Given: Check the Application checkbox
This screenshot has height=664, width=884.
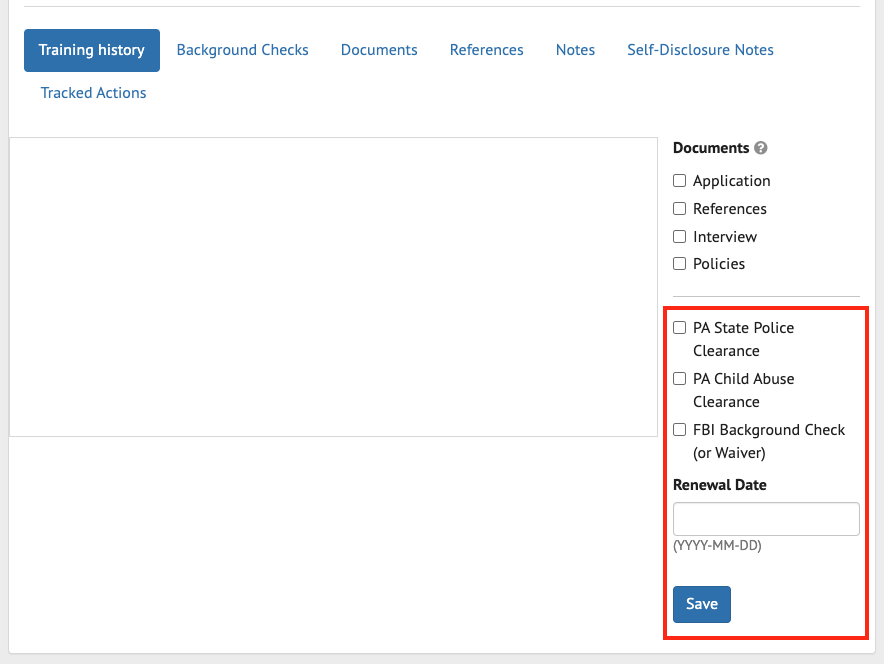Looking at the screenshot, I should 680,181.
